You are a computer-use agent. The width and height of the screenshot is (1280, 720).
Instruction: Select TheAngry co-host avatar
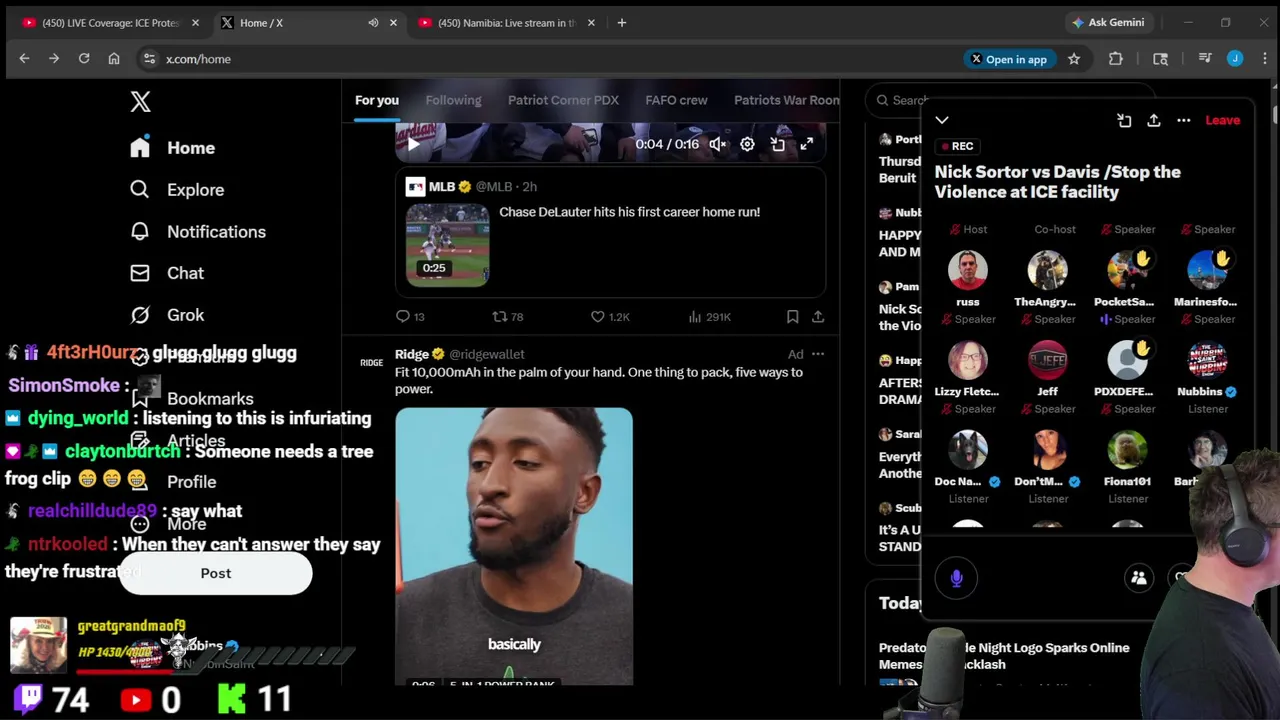click(1047, 270)
